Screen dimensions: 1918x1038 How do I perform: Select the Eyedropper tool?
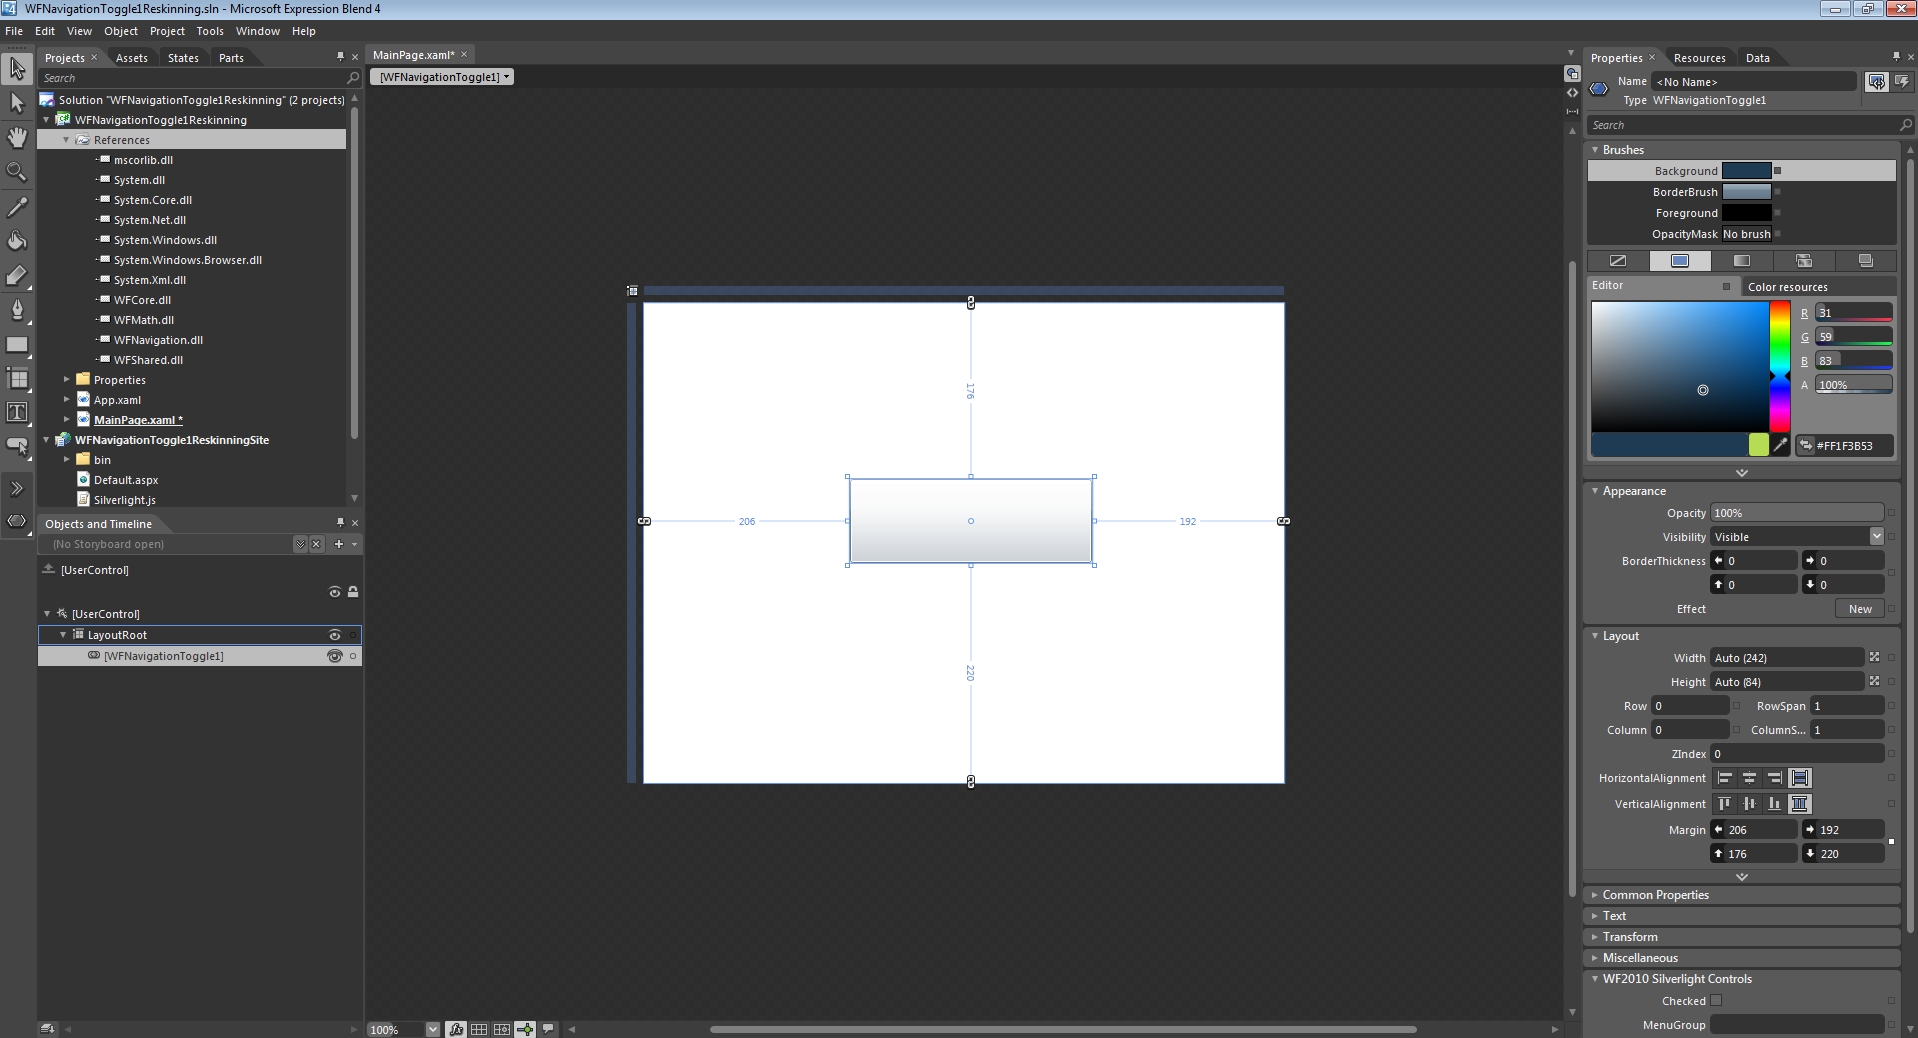click(x=17, y=206)
